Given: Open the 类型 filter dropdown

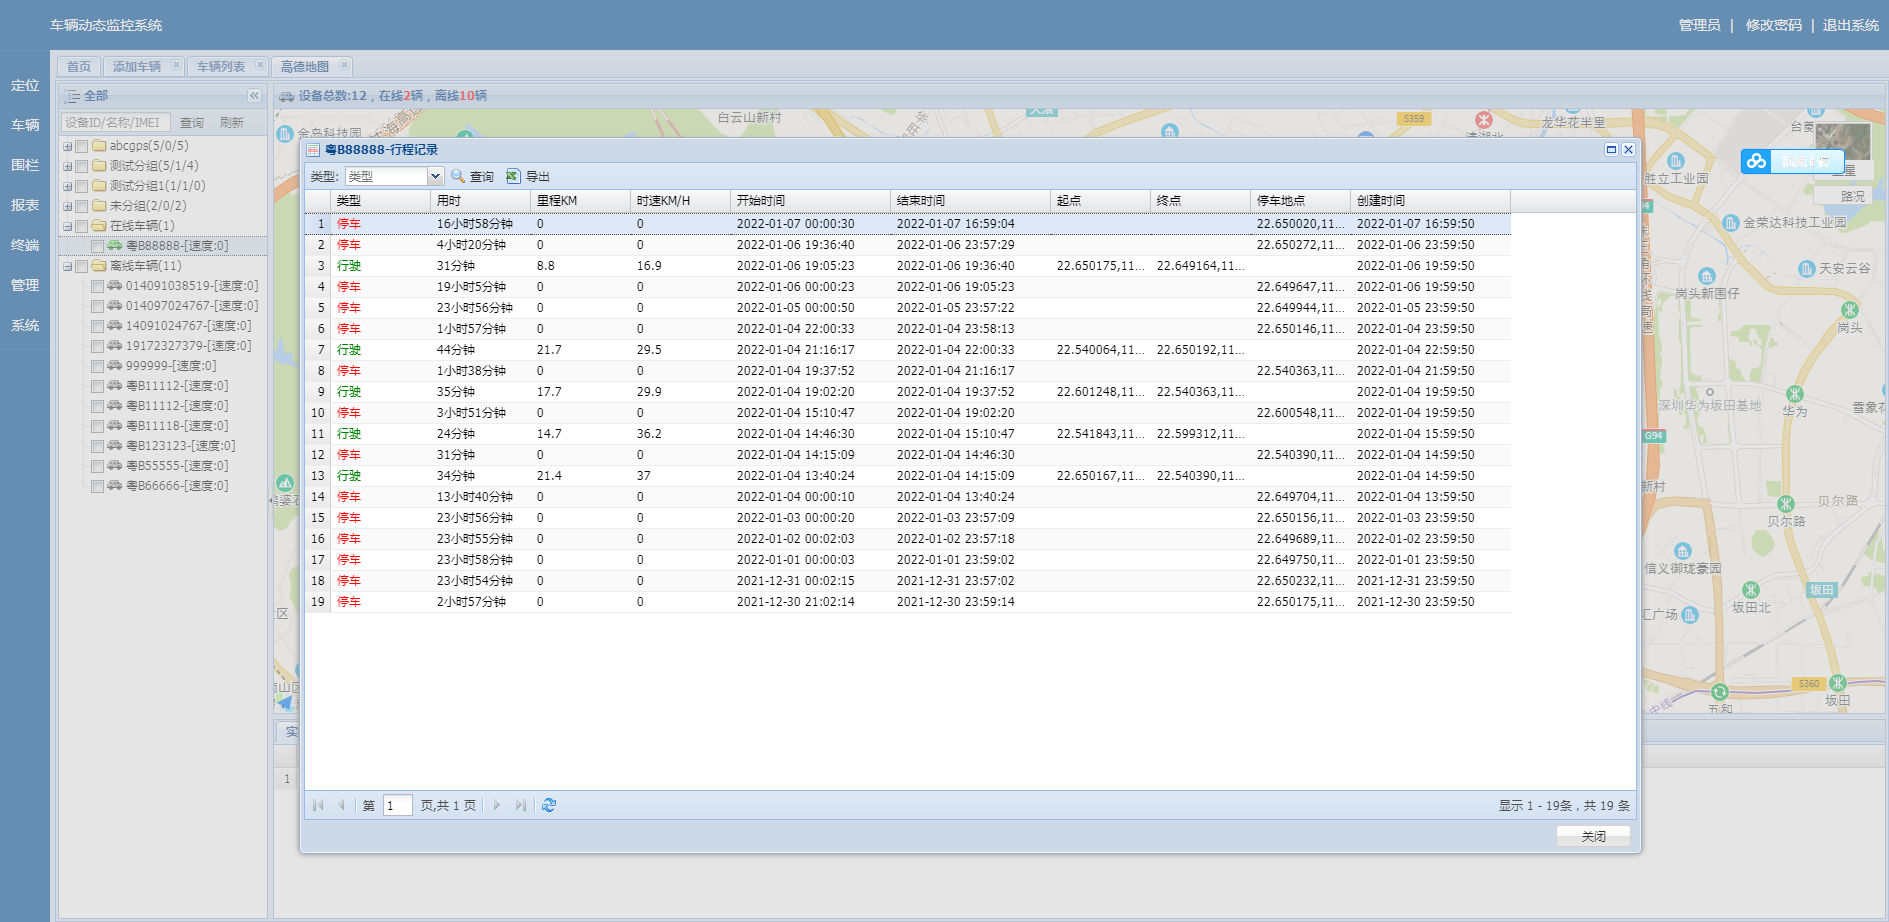Looking at the screenshot, I should [435, 176].
